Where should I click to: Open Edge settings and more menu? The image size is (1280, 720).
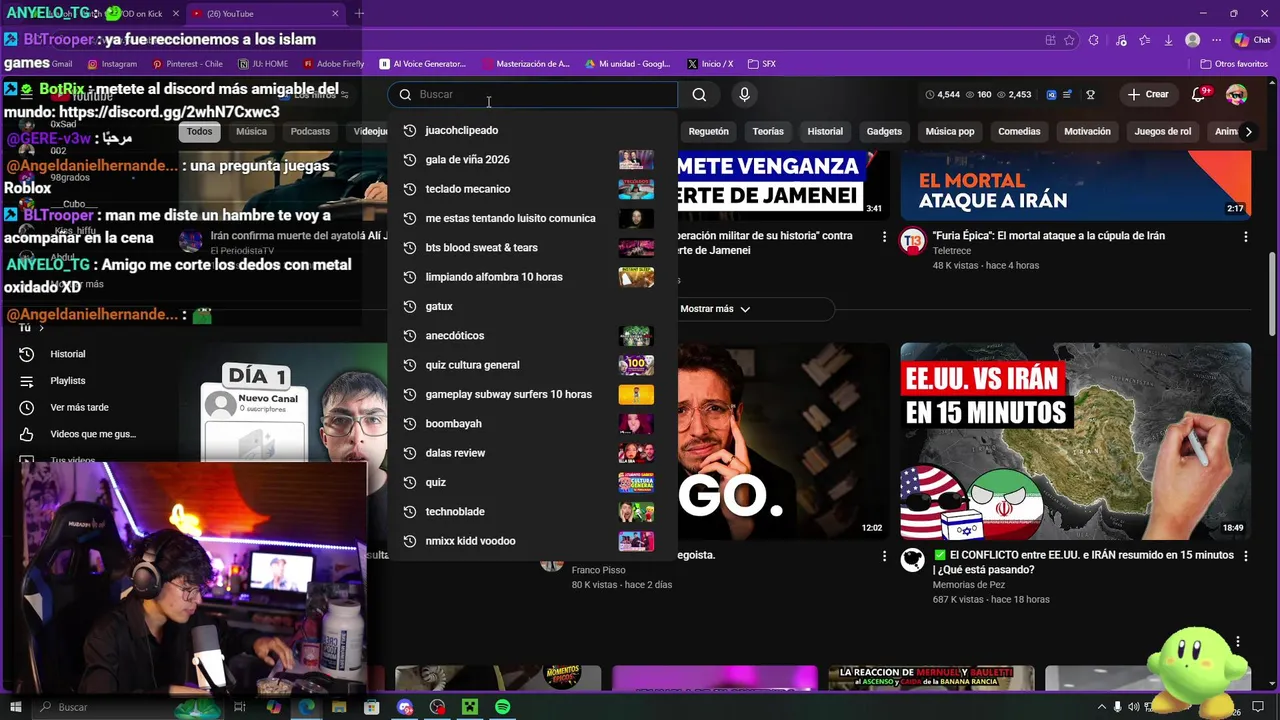coord(1216,40)
